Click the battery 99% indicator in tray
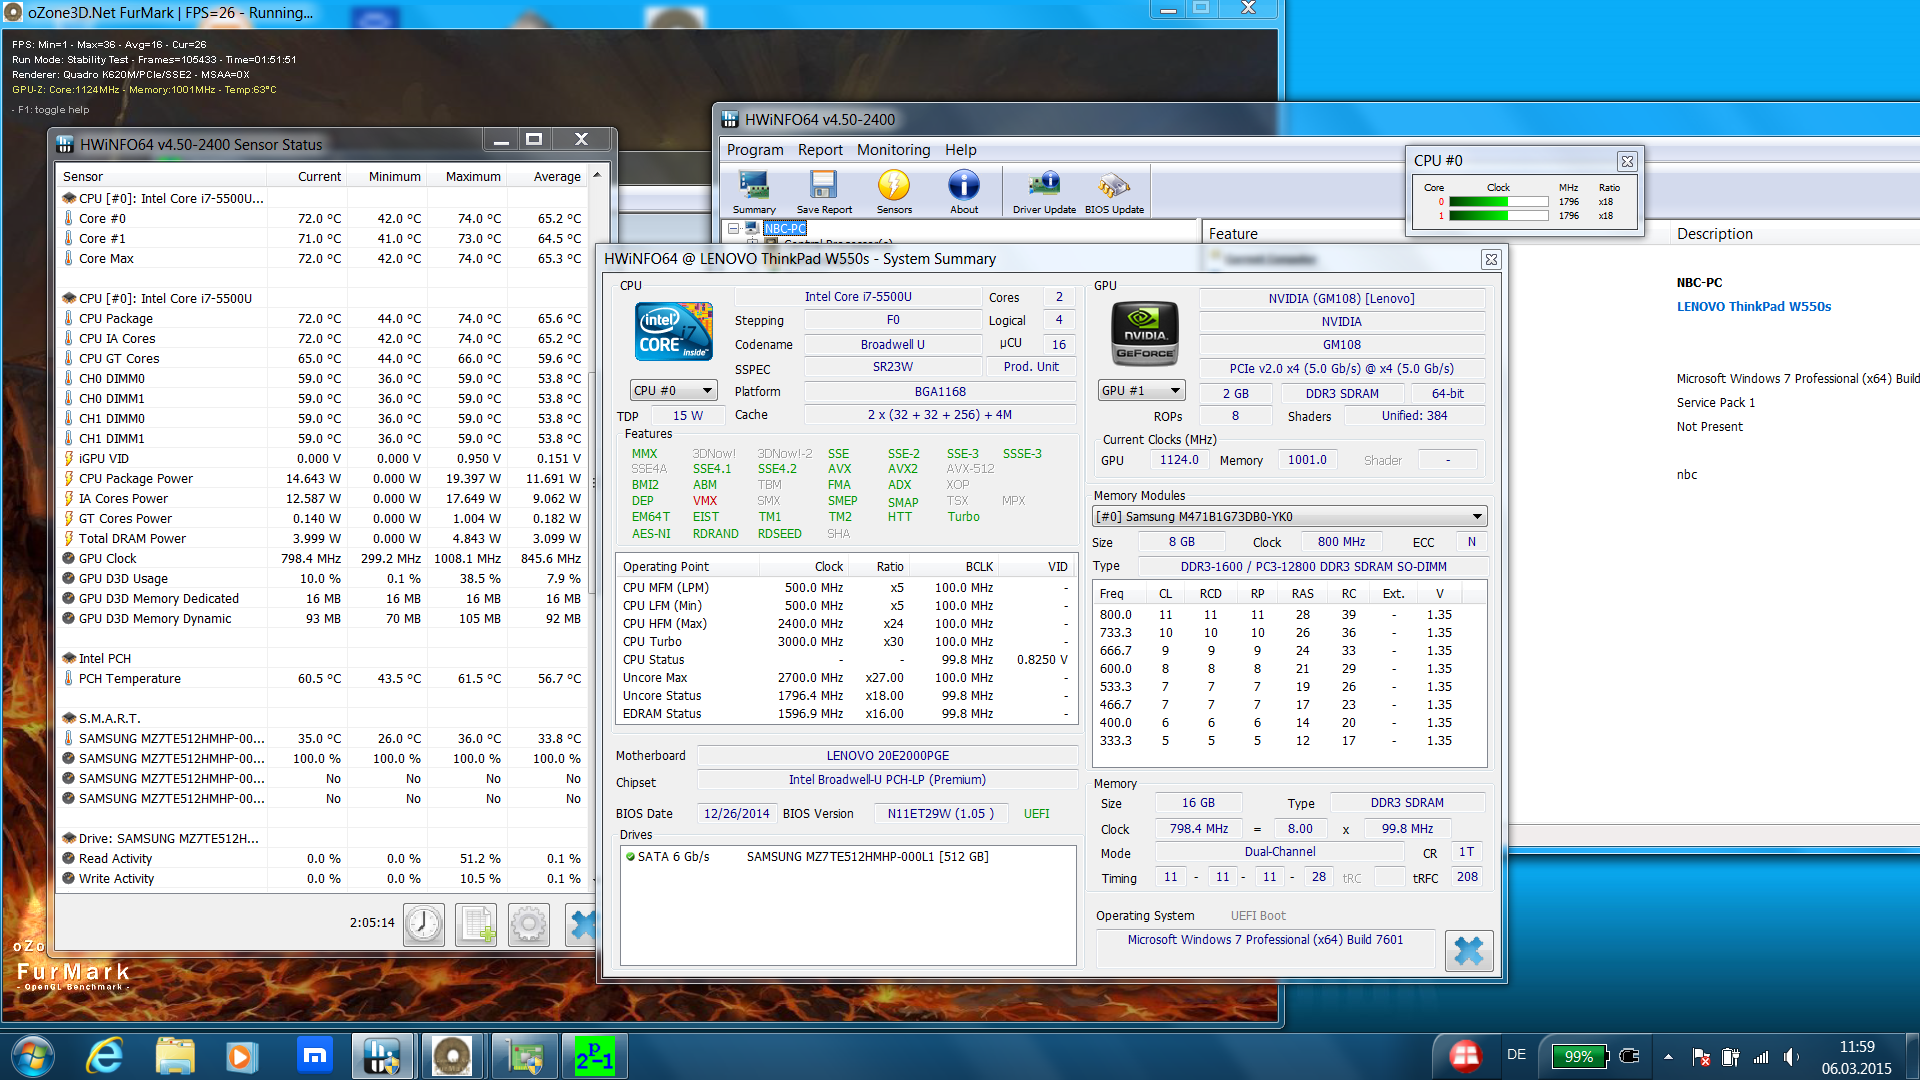This screenshot has width=1920, height=1080. tap(1579, 1056)
